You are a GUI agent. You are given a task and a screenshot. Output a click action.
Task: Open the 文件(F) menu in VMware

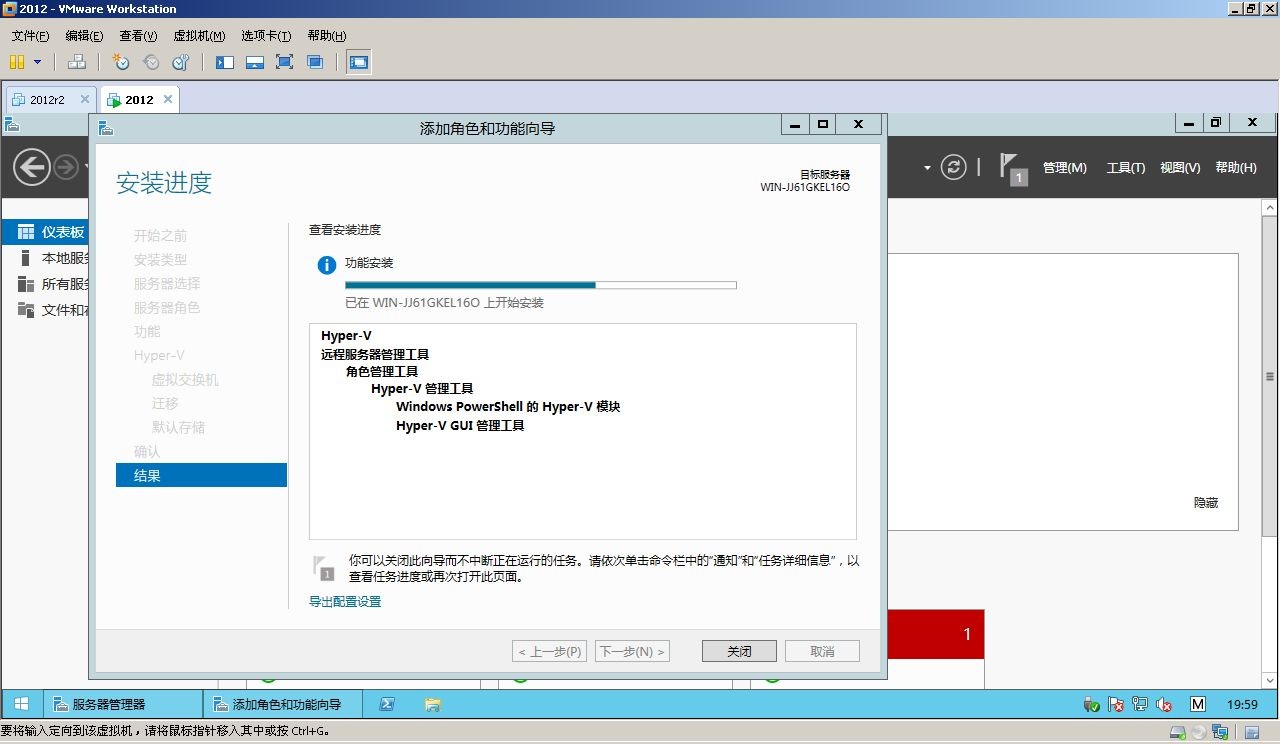click(31, 36)
